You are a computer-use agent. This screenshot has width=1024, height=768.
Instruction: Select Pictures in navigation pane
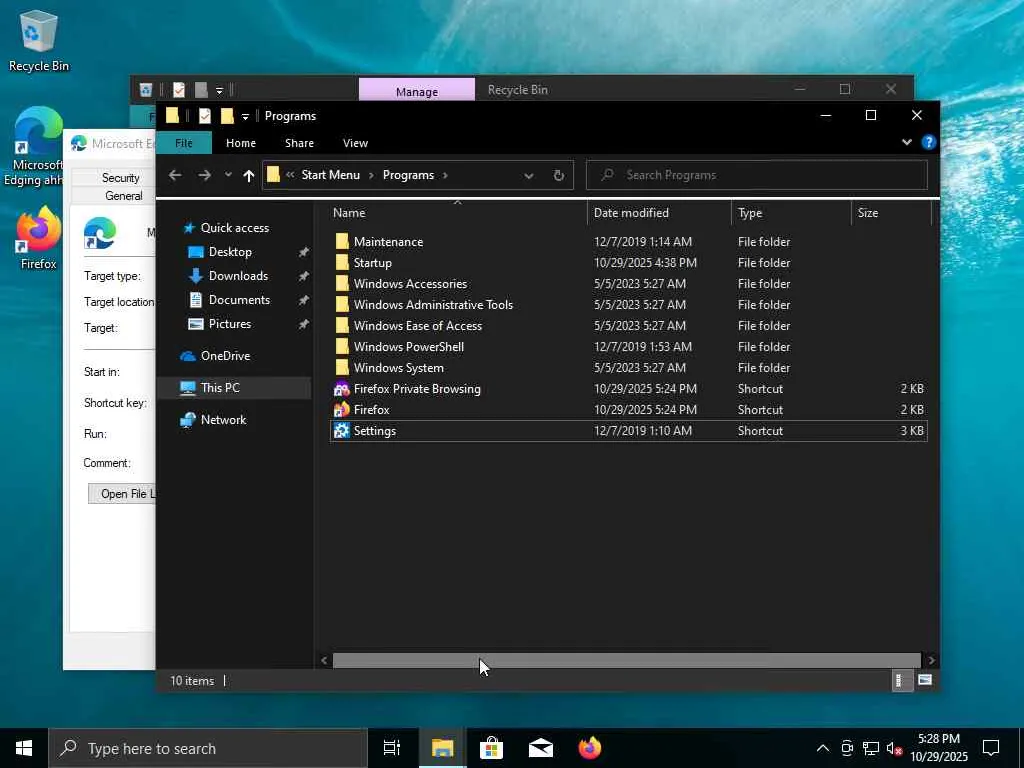coord(229,324)
